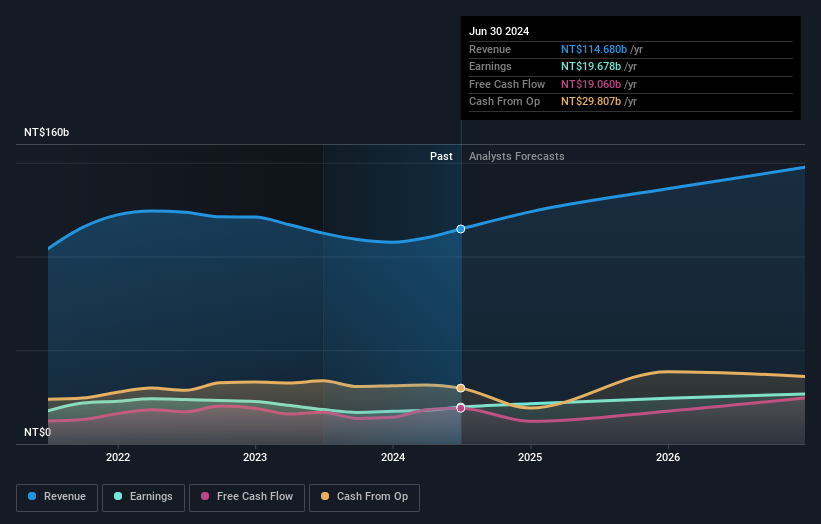Click the Earnings row label in tooltip
821x524 pixels.
[490, 66]
